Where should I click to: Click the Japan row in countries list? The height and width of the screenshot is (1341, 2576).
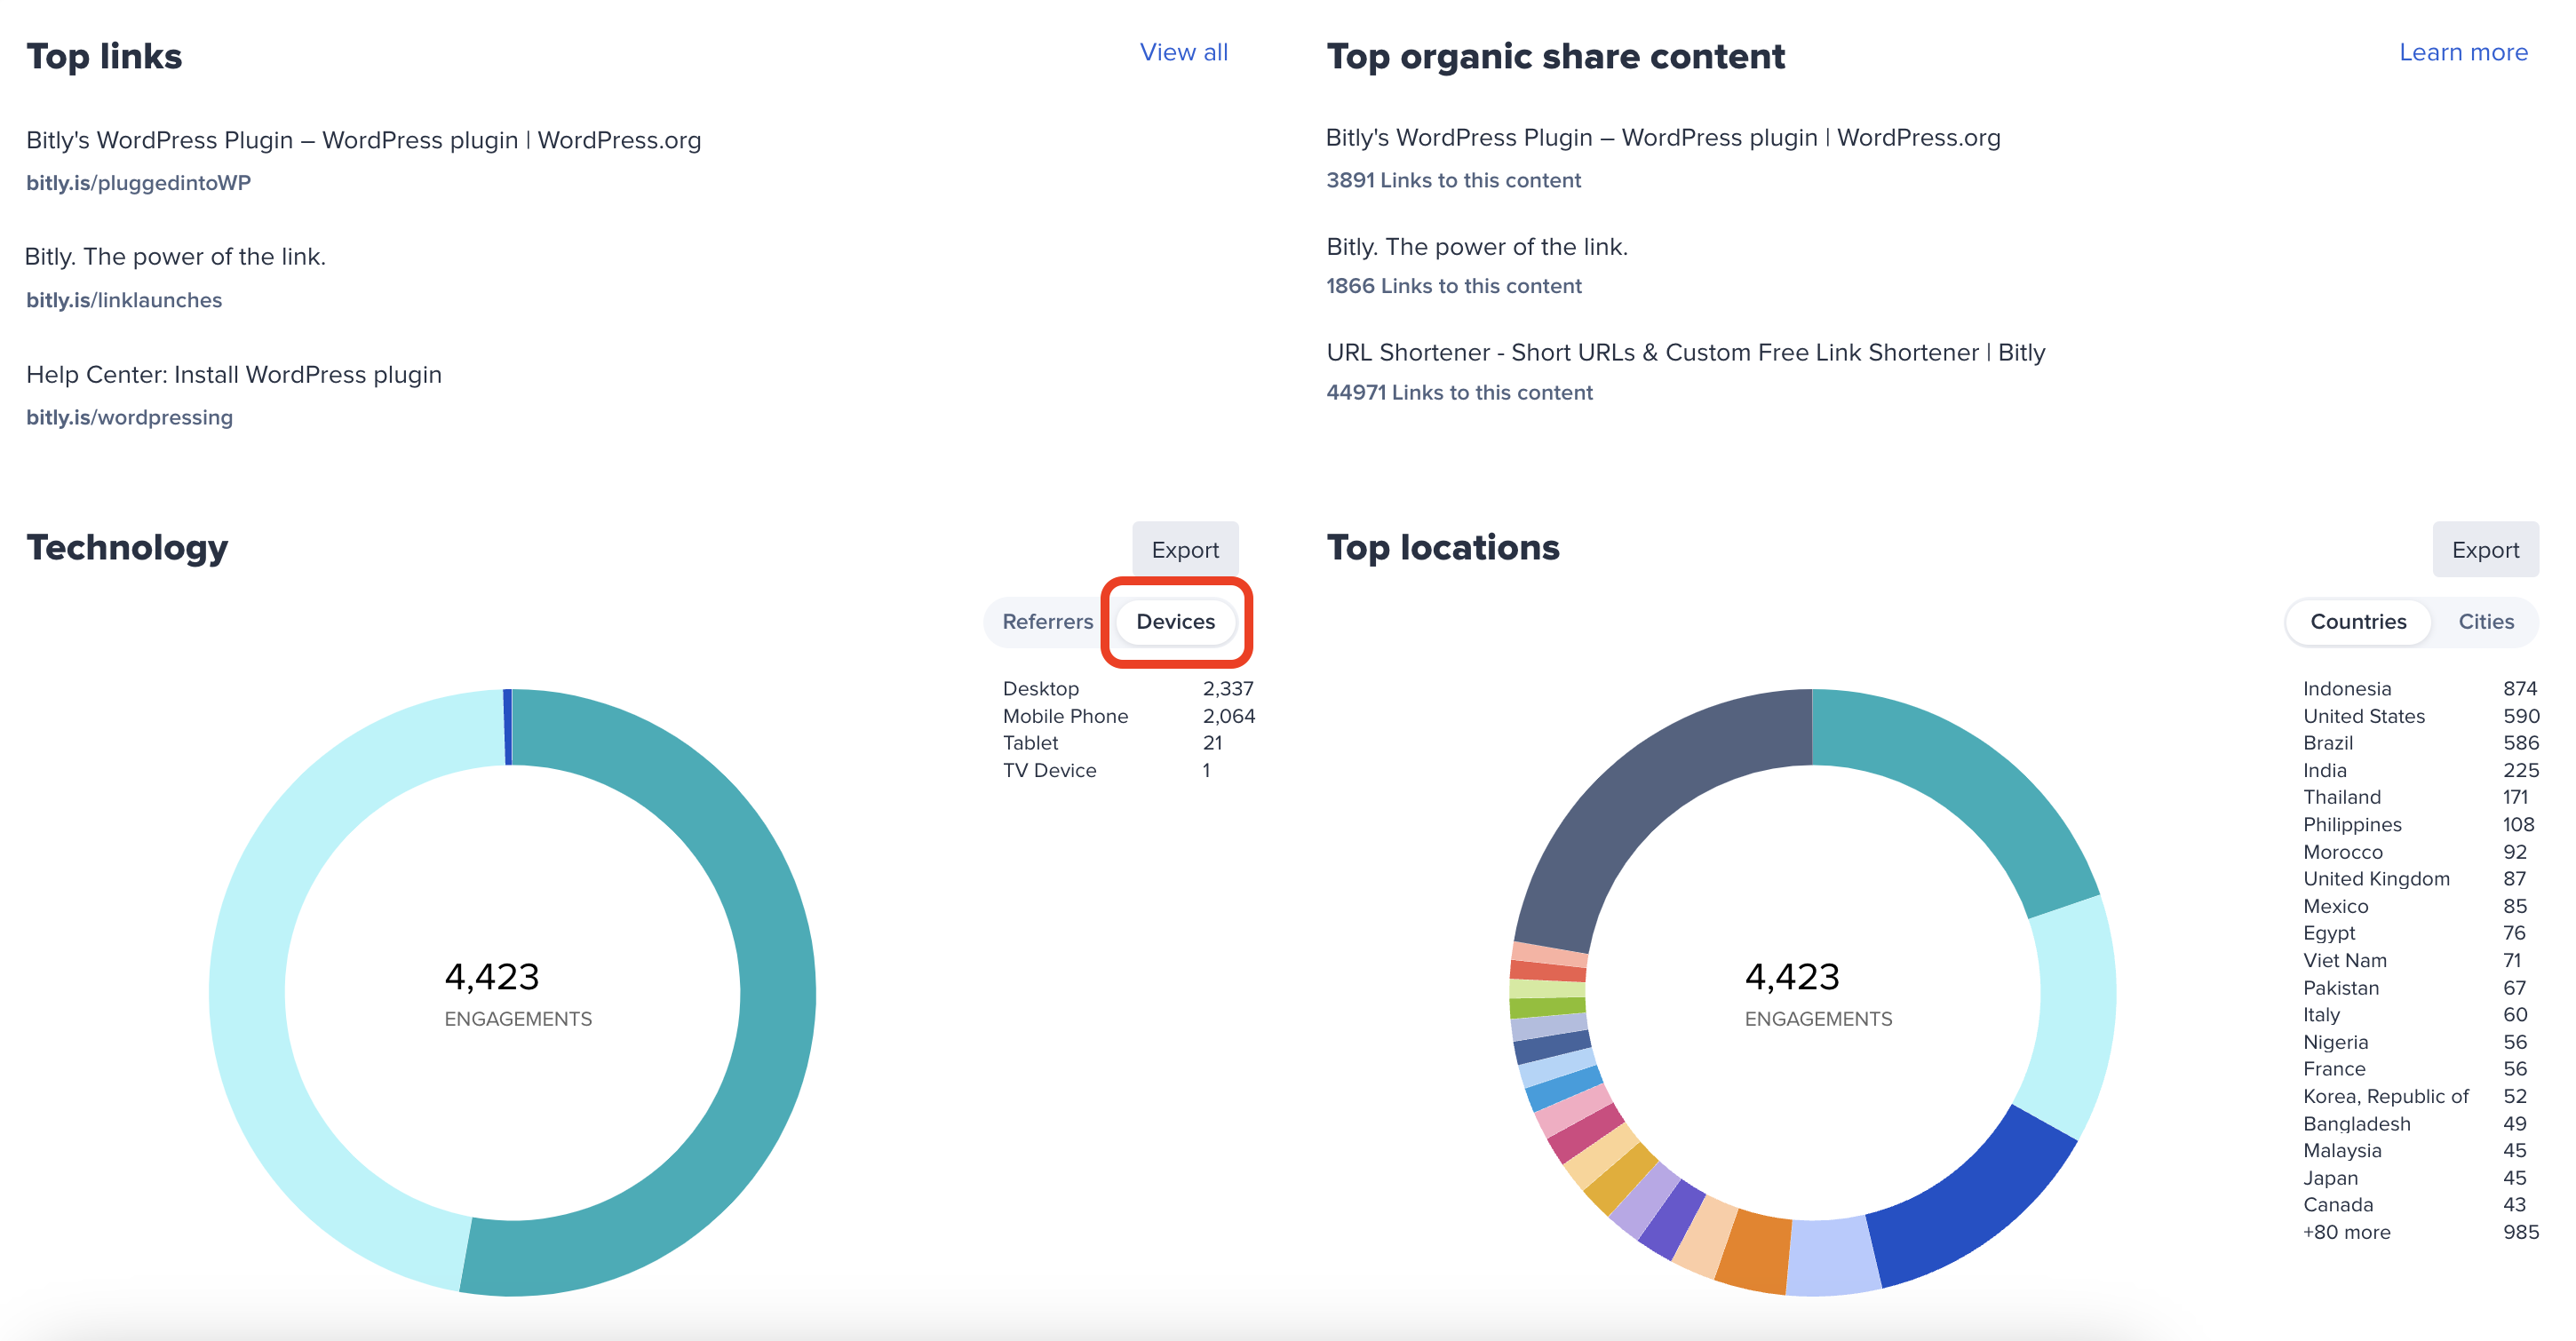(x=2415, y=1178)
